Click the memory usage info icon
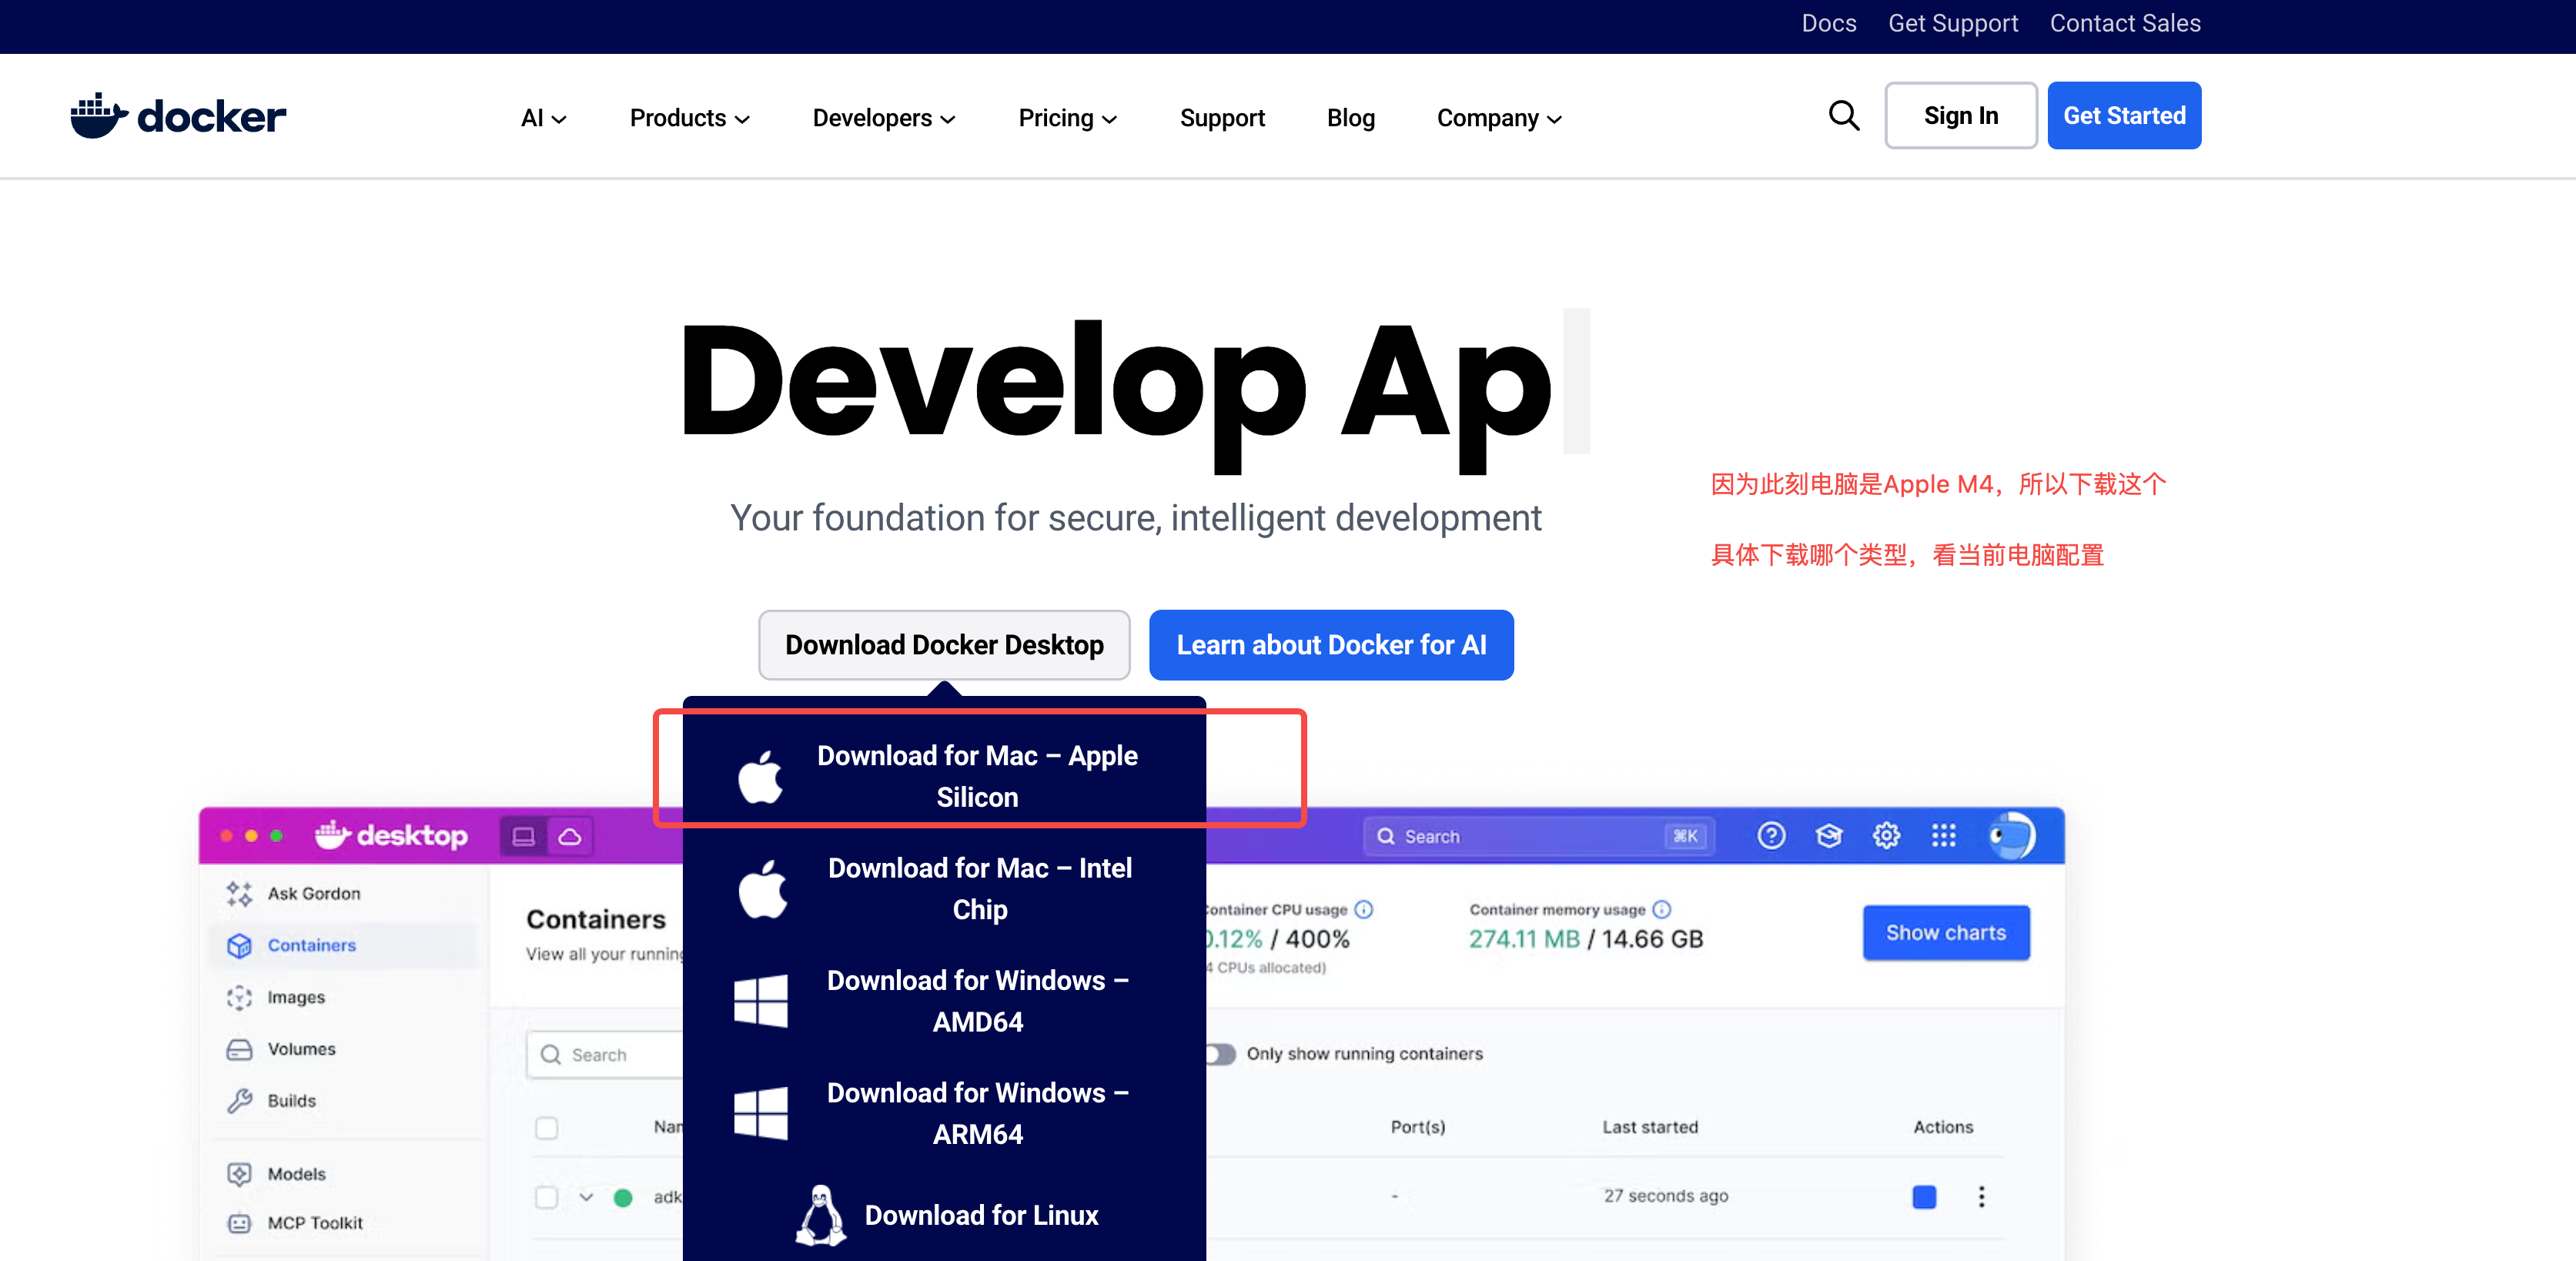The height and width of the screenshot is (1261, 2576). [1661, 909]
